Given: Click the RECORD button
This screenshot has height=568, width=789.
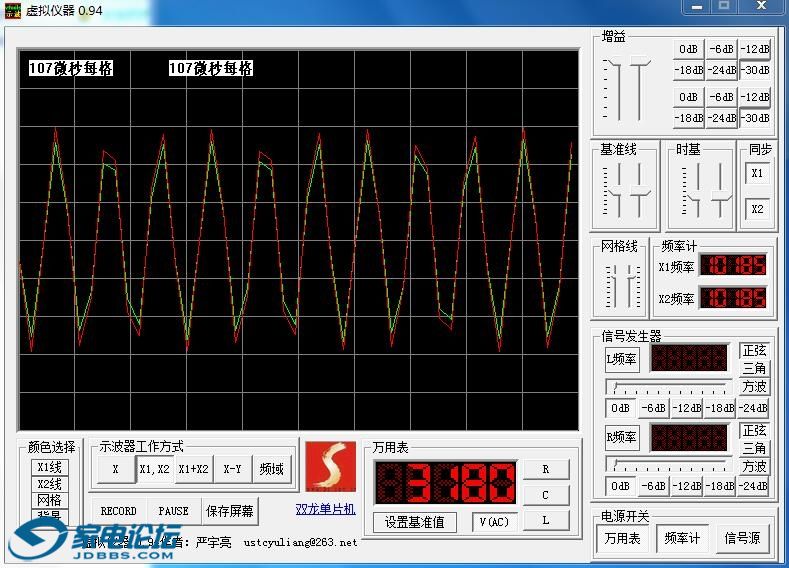Looking at the screenshot, I should coord(119,511).
